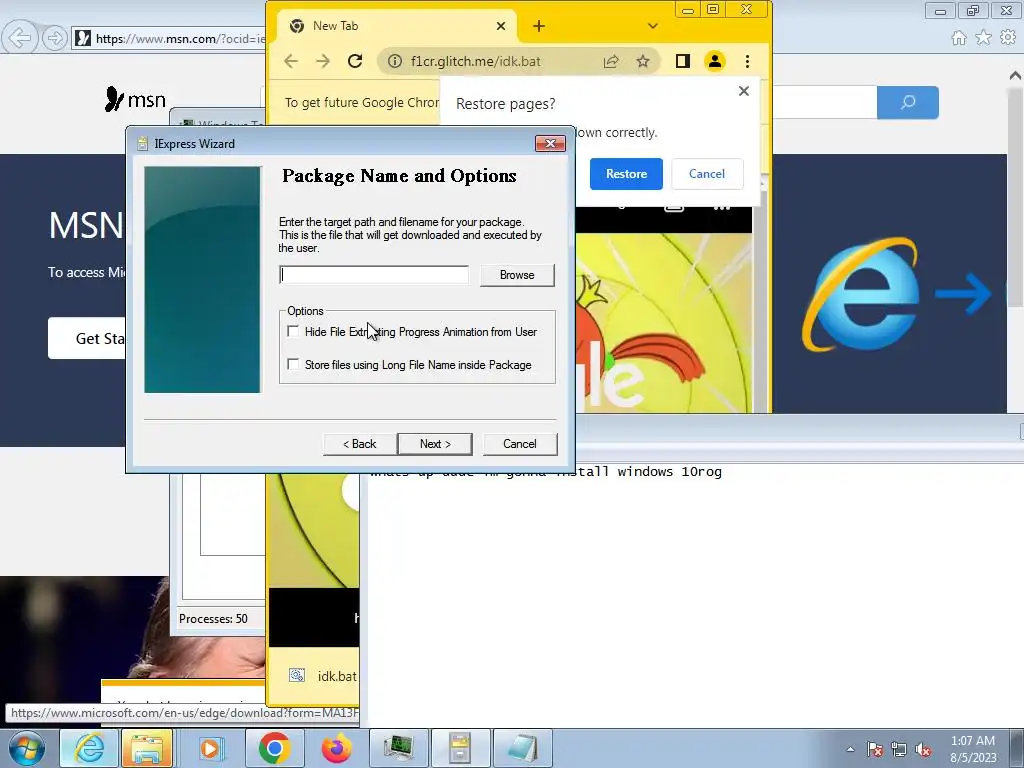Click Processes: 50 in Task Manager status bar
The height and width of the screenshot is (768, 1024).
click(x=214, y=618)
